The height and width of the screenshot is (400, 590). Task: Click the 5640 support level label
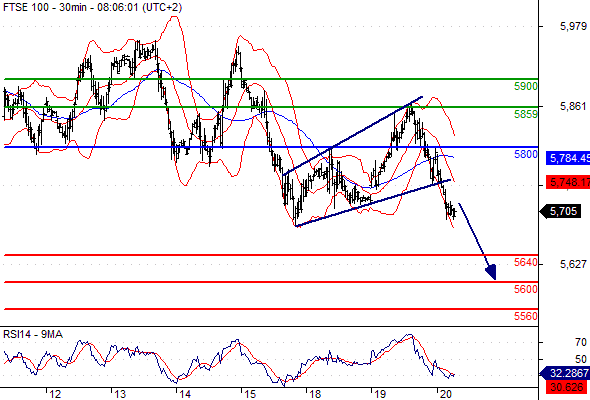pos(526,262)
